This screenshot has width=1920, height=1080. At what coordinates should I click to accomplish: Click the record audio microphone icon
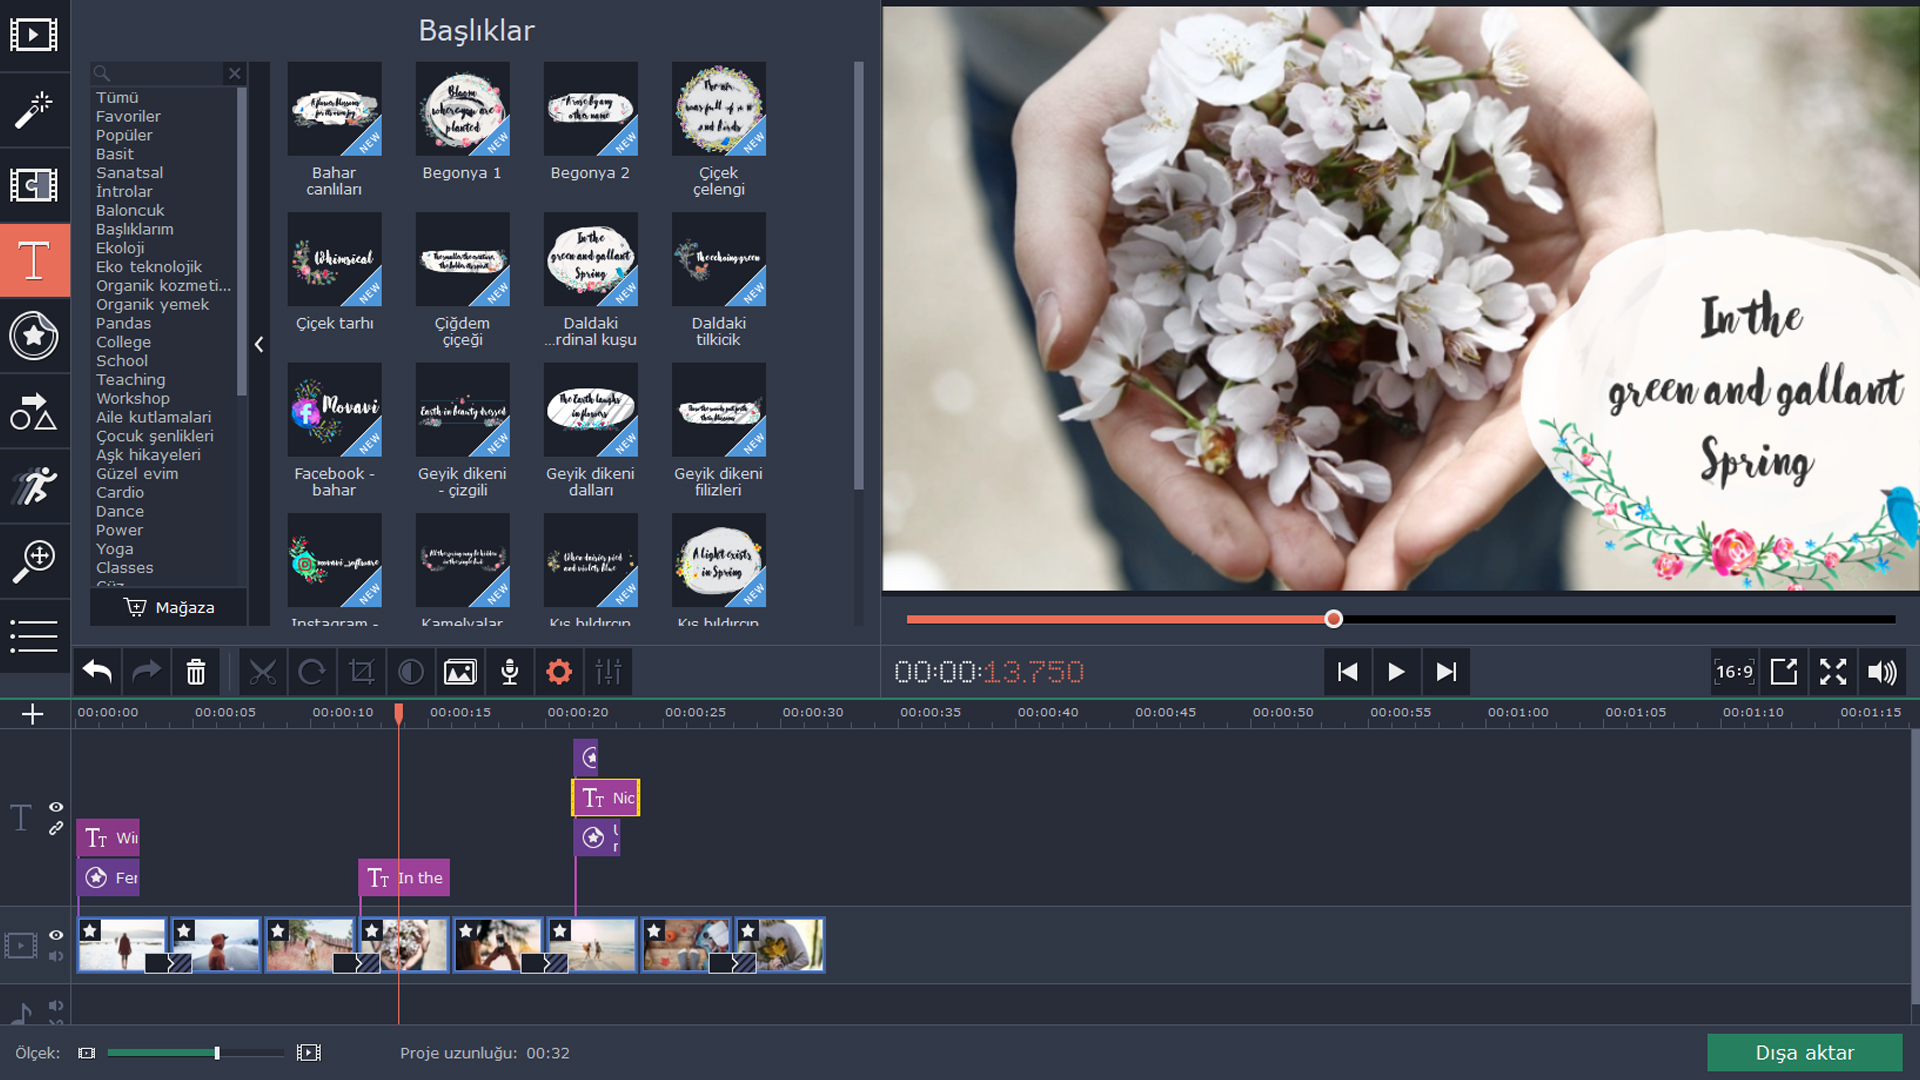point(509,672)
